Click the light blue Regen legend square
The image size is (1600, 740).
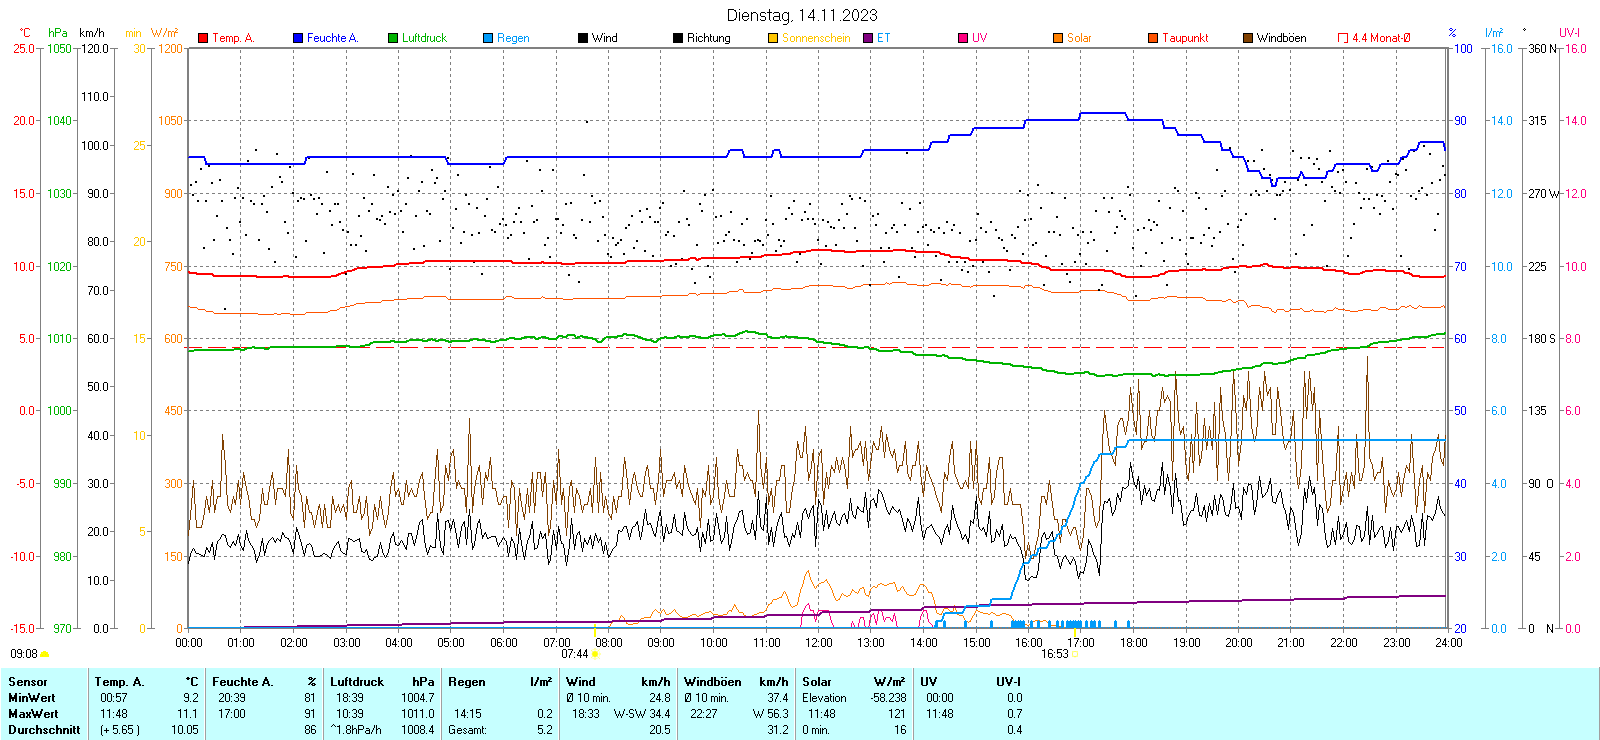coord(488,38)
